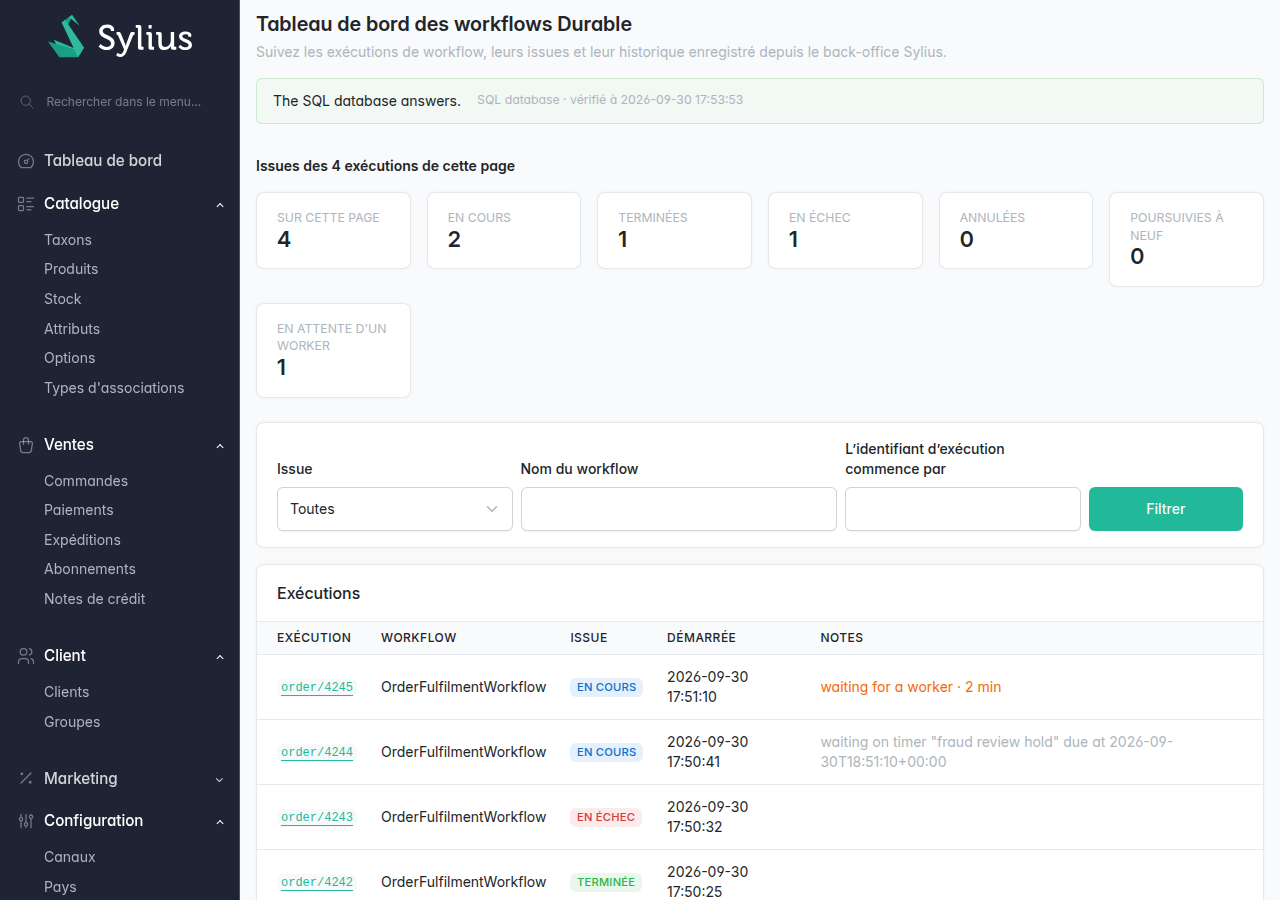Viewport: 1280px width, 900px height.
Task: Focus the execution identifier prefix field
Action: pyautogui.click(x=963, y=509)
